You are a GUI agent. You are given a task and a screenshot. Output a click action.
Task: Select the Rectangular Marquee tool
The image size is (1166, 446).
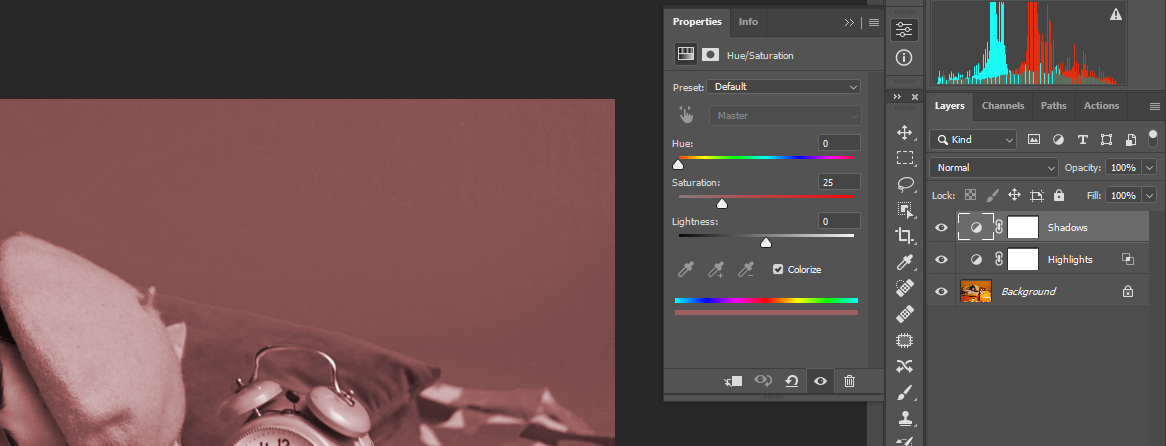click(x=904, y=158)
